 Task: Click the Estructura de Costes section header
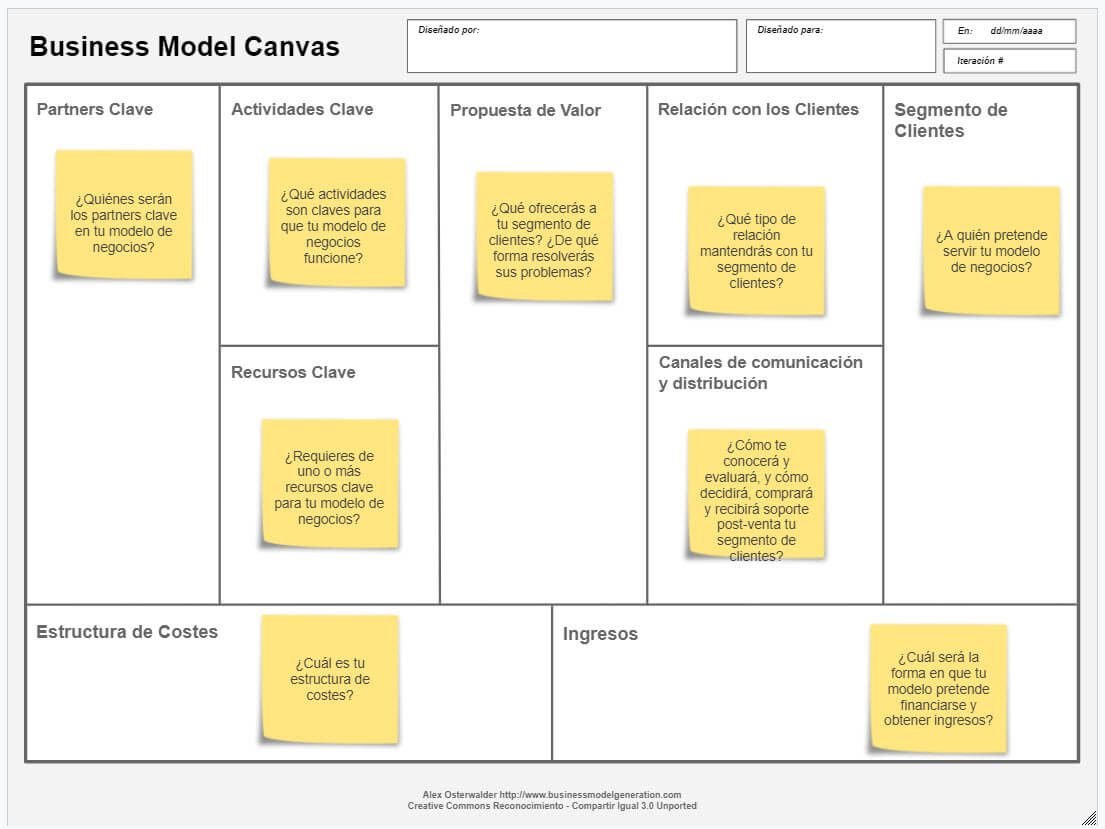coord(127,632)
